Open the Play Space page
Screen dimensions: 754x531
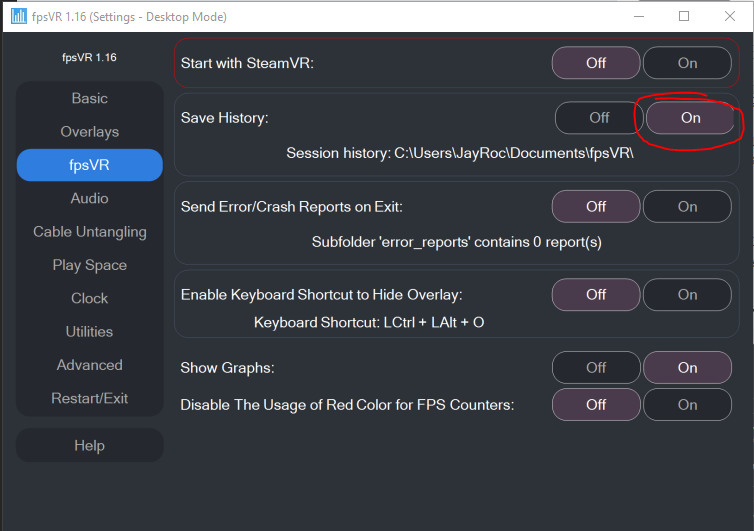click(89, 265)
